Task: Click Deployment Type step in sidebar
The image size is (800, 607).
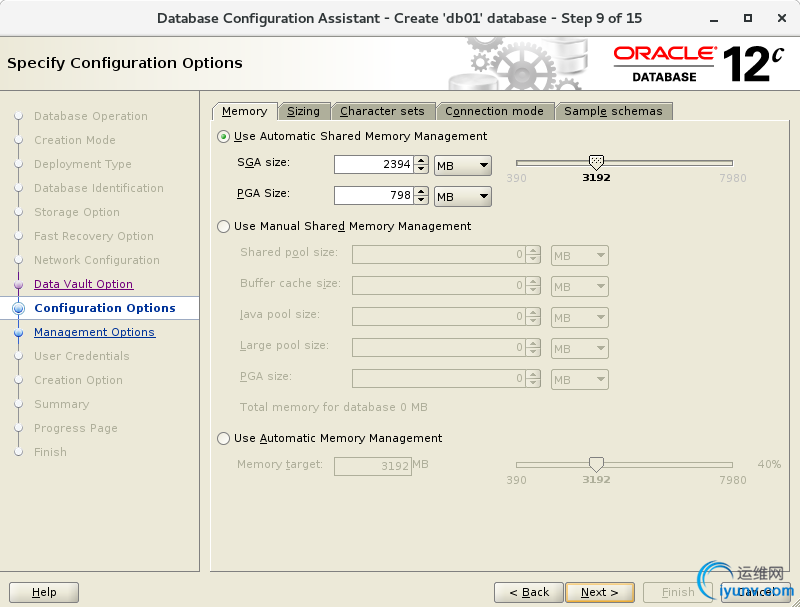Action: tap(83, 164)
